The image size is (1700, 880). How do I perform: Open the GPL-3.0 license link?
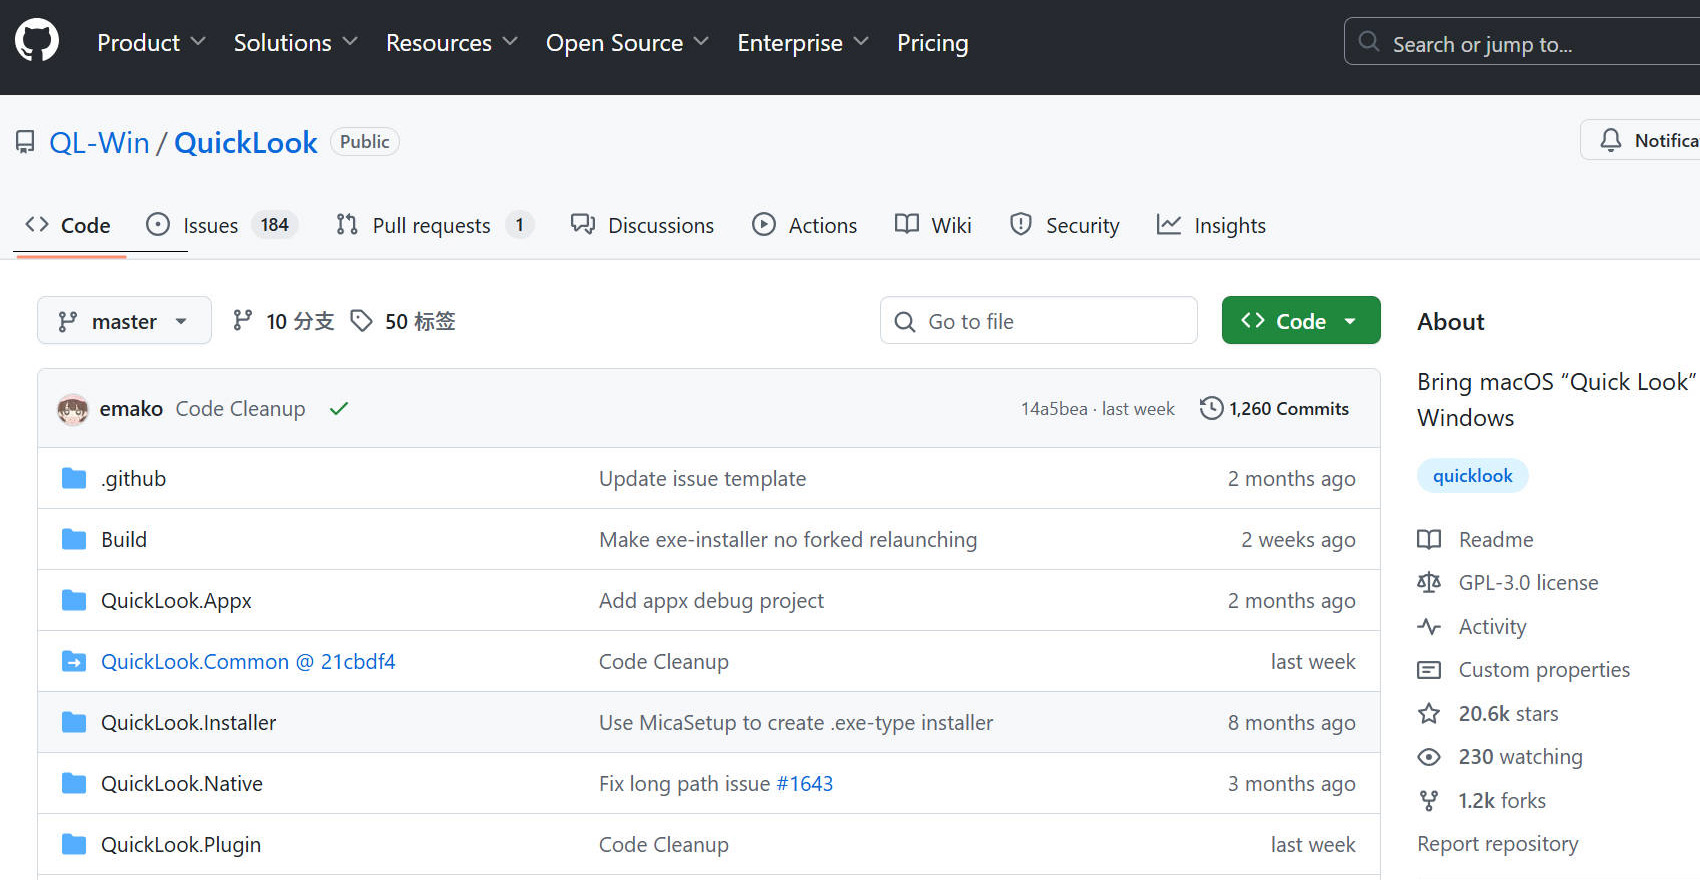pyautogui.click(x=1508, y=583)
